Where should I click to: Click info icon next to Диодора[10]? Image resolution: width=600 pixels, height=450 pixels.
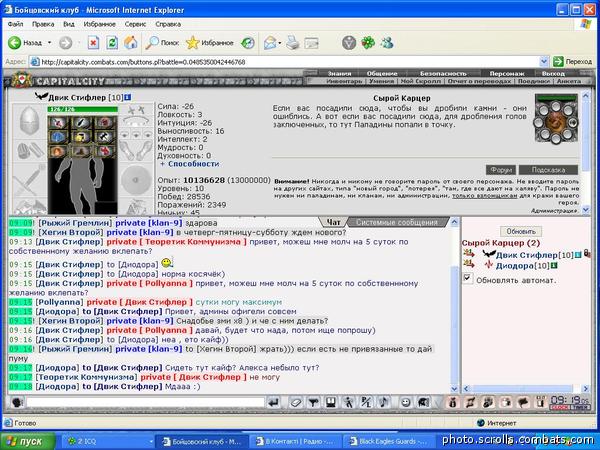click(554, 266)
